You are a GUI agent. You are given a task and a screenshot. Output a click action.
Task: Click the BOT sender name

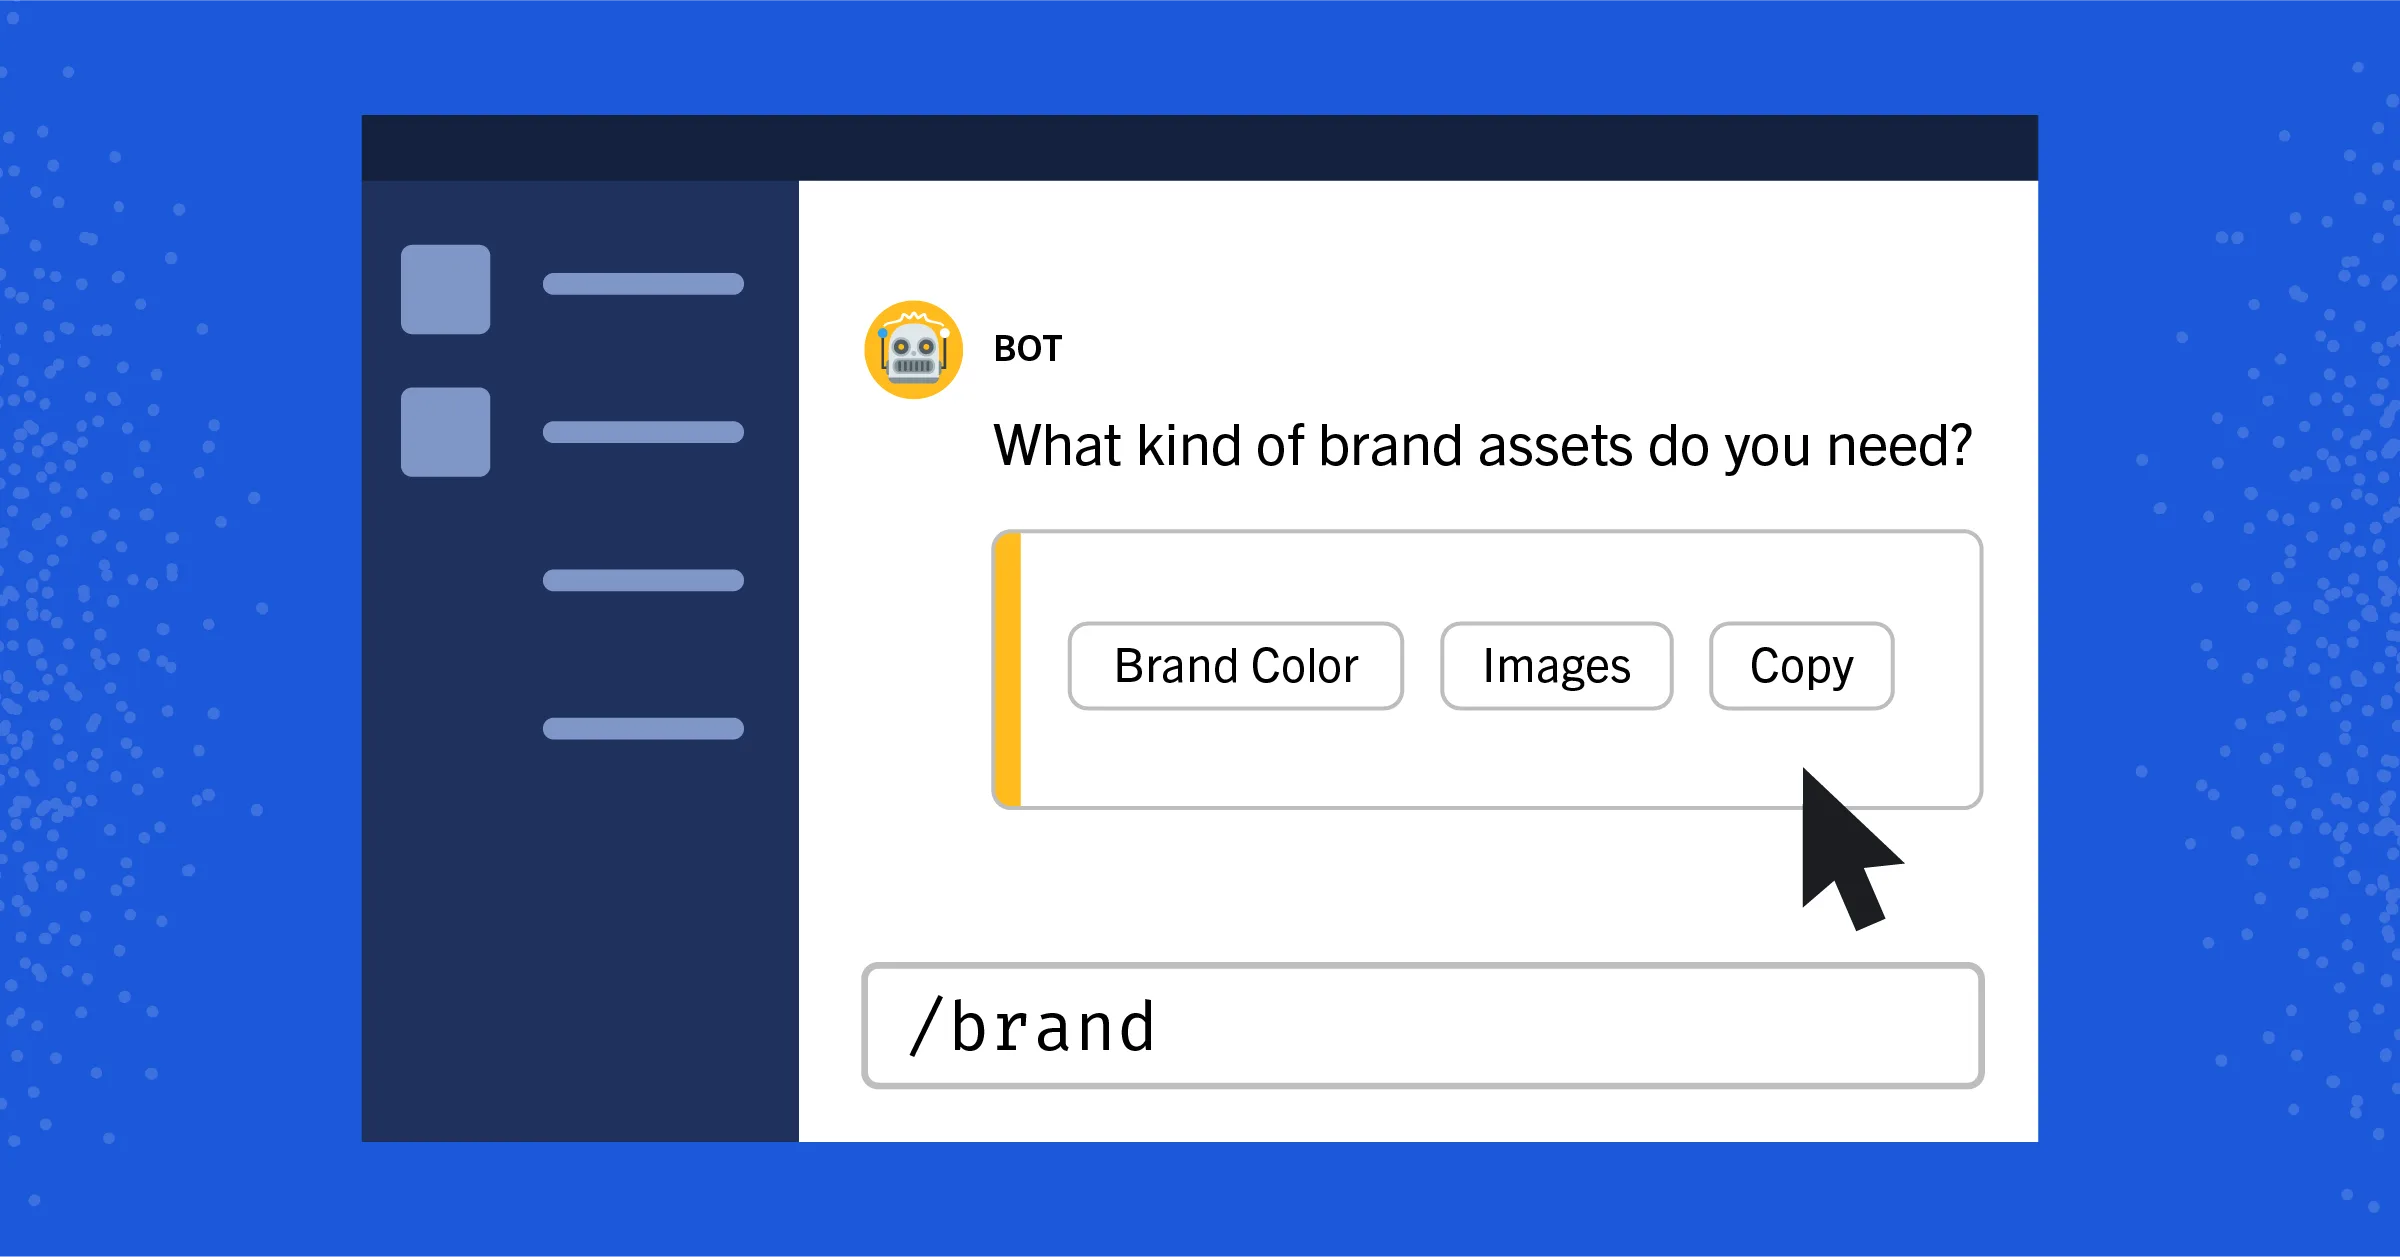tap(1027, 349)
